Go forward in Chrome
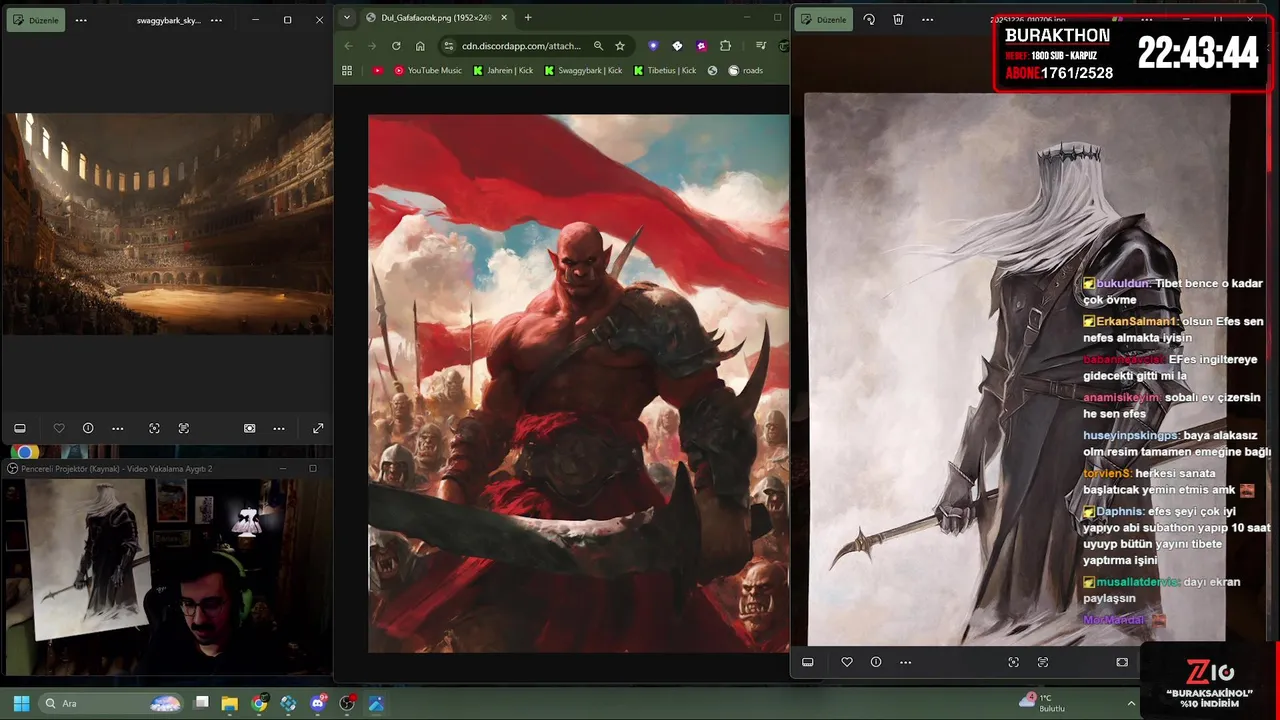The height and width of the screenshot is (720, 1280). [372, 46]
